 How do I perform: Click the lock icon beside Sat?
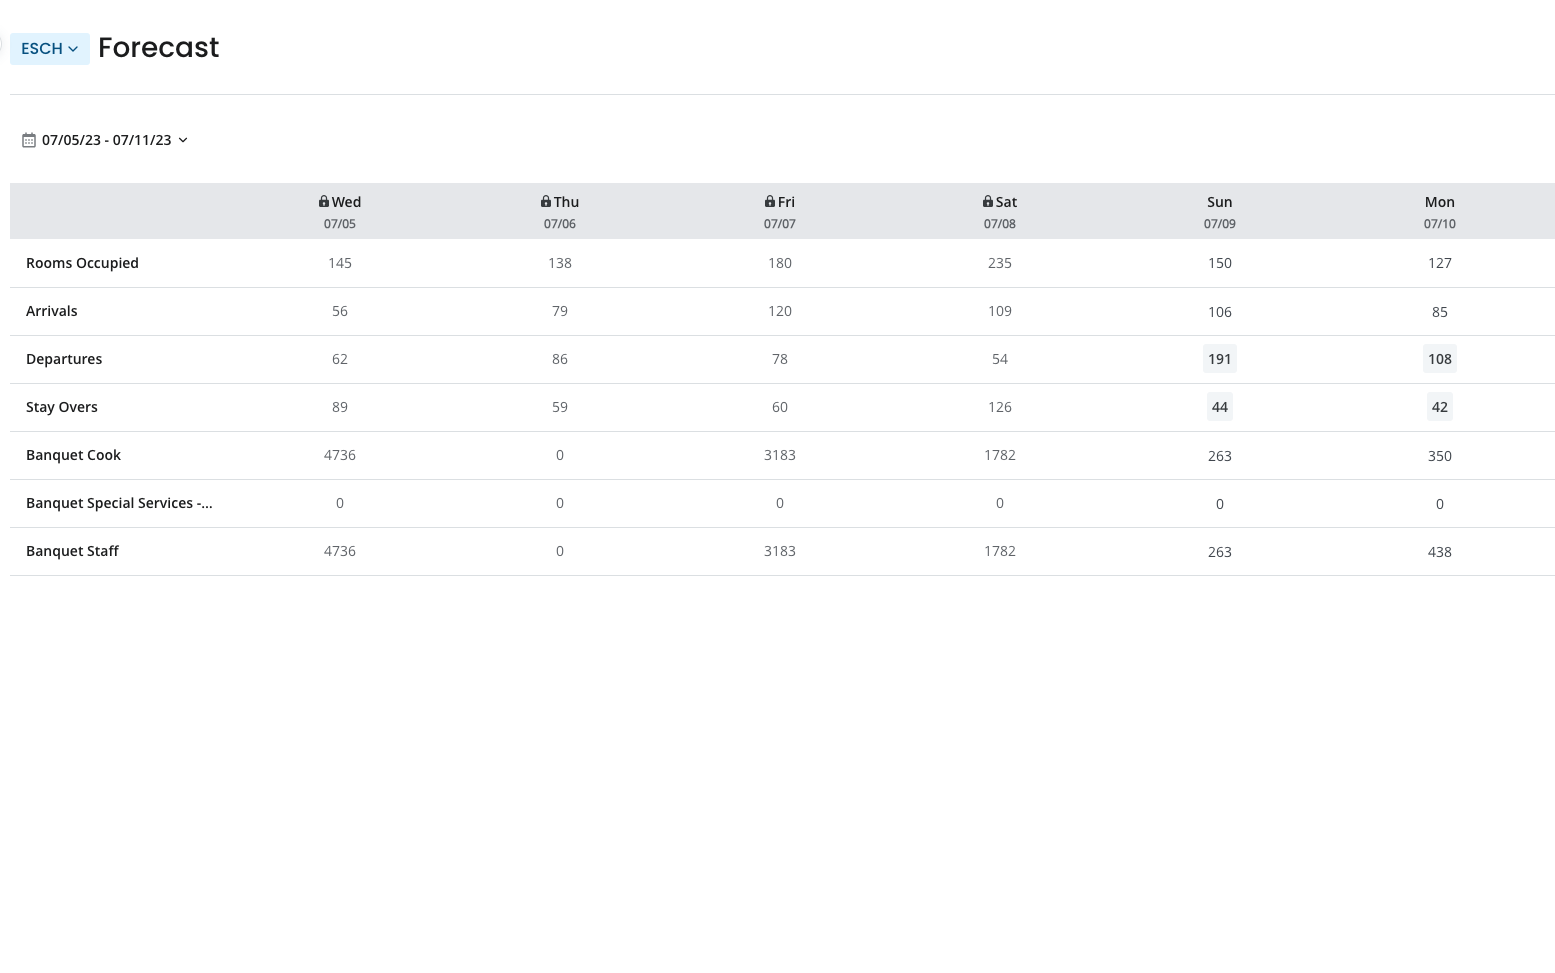tap(988, 201)
